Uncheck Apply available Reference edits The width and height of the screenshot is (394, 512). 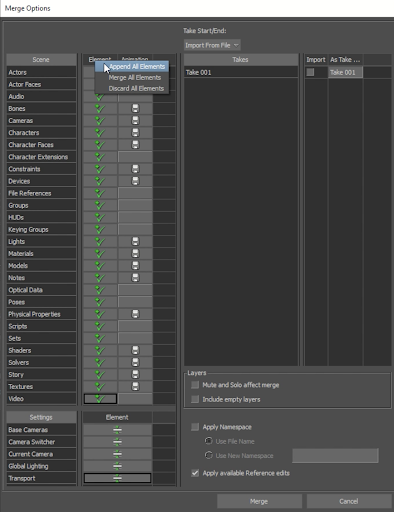[195, 473]
